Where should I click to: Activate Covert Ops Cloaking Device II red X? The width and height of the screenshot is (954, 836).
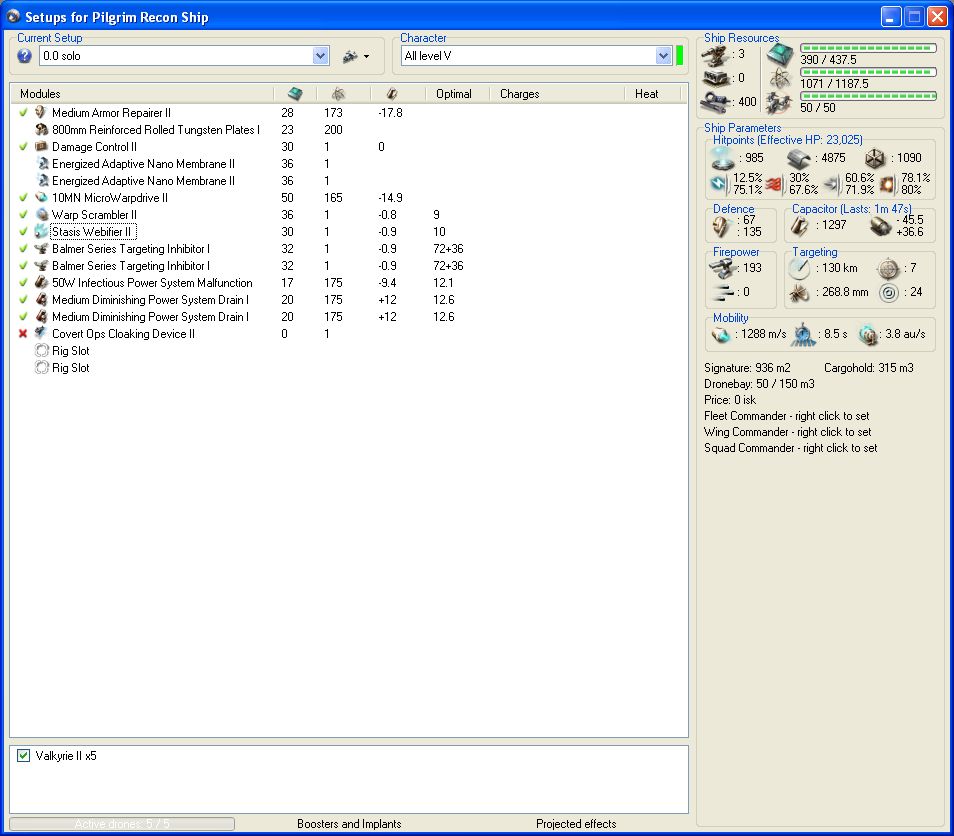[23, 334]
